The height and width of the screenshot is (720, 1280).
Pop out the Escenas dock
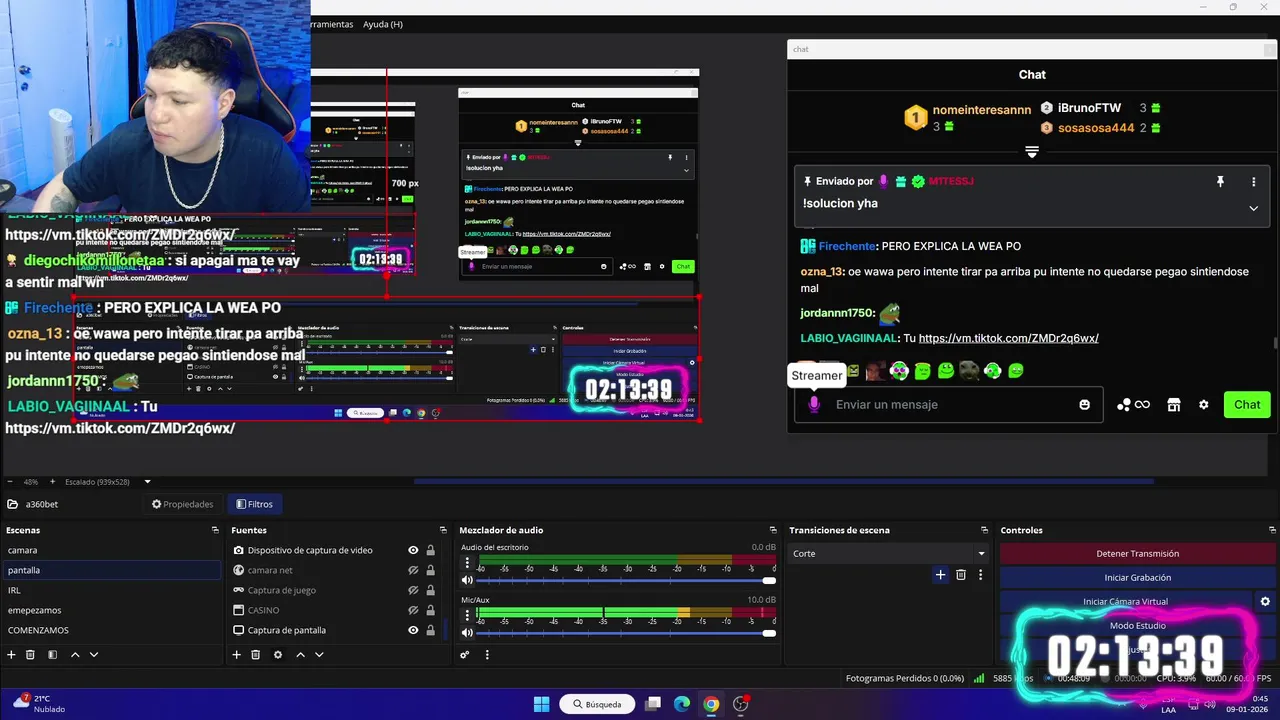tap(215, 530)
